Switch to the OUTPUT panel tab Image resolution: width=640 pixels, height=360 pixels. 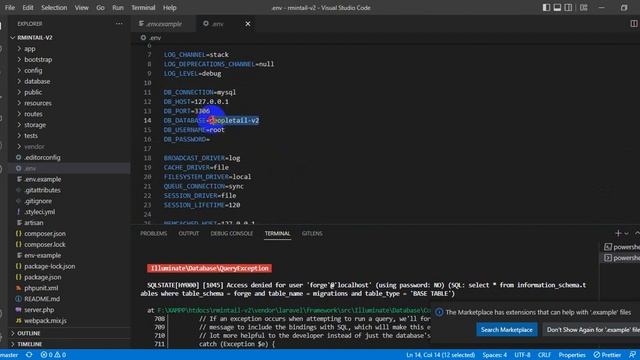(189, 233)
